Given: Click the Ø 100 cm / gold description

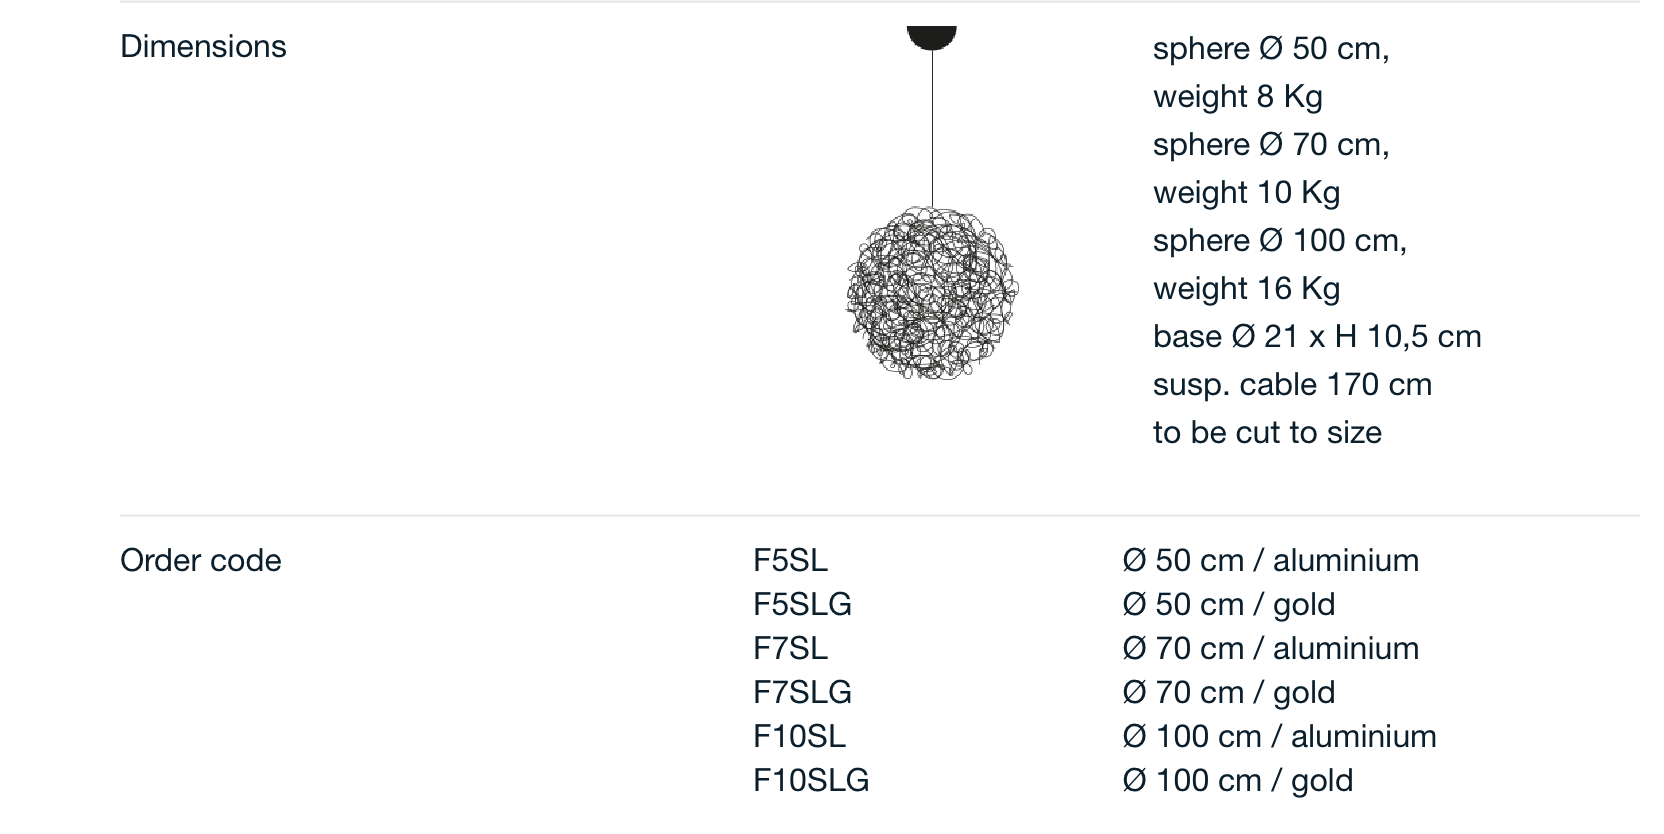Looking at the screenshot, I should [1237, 780].
